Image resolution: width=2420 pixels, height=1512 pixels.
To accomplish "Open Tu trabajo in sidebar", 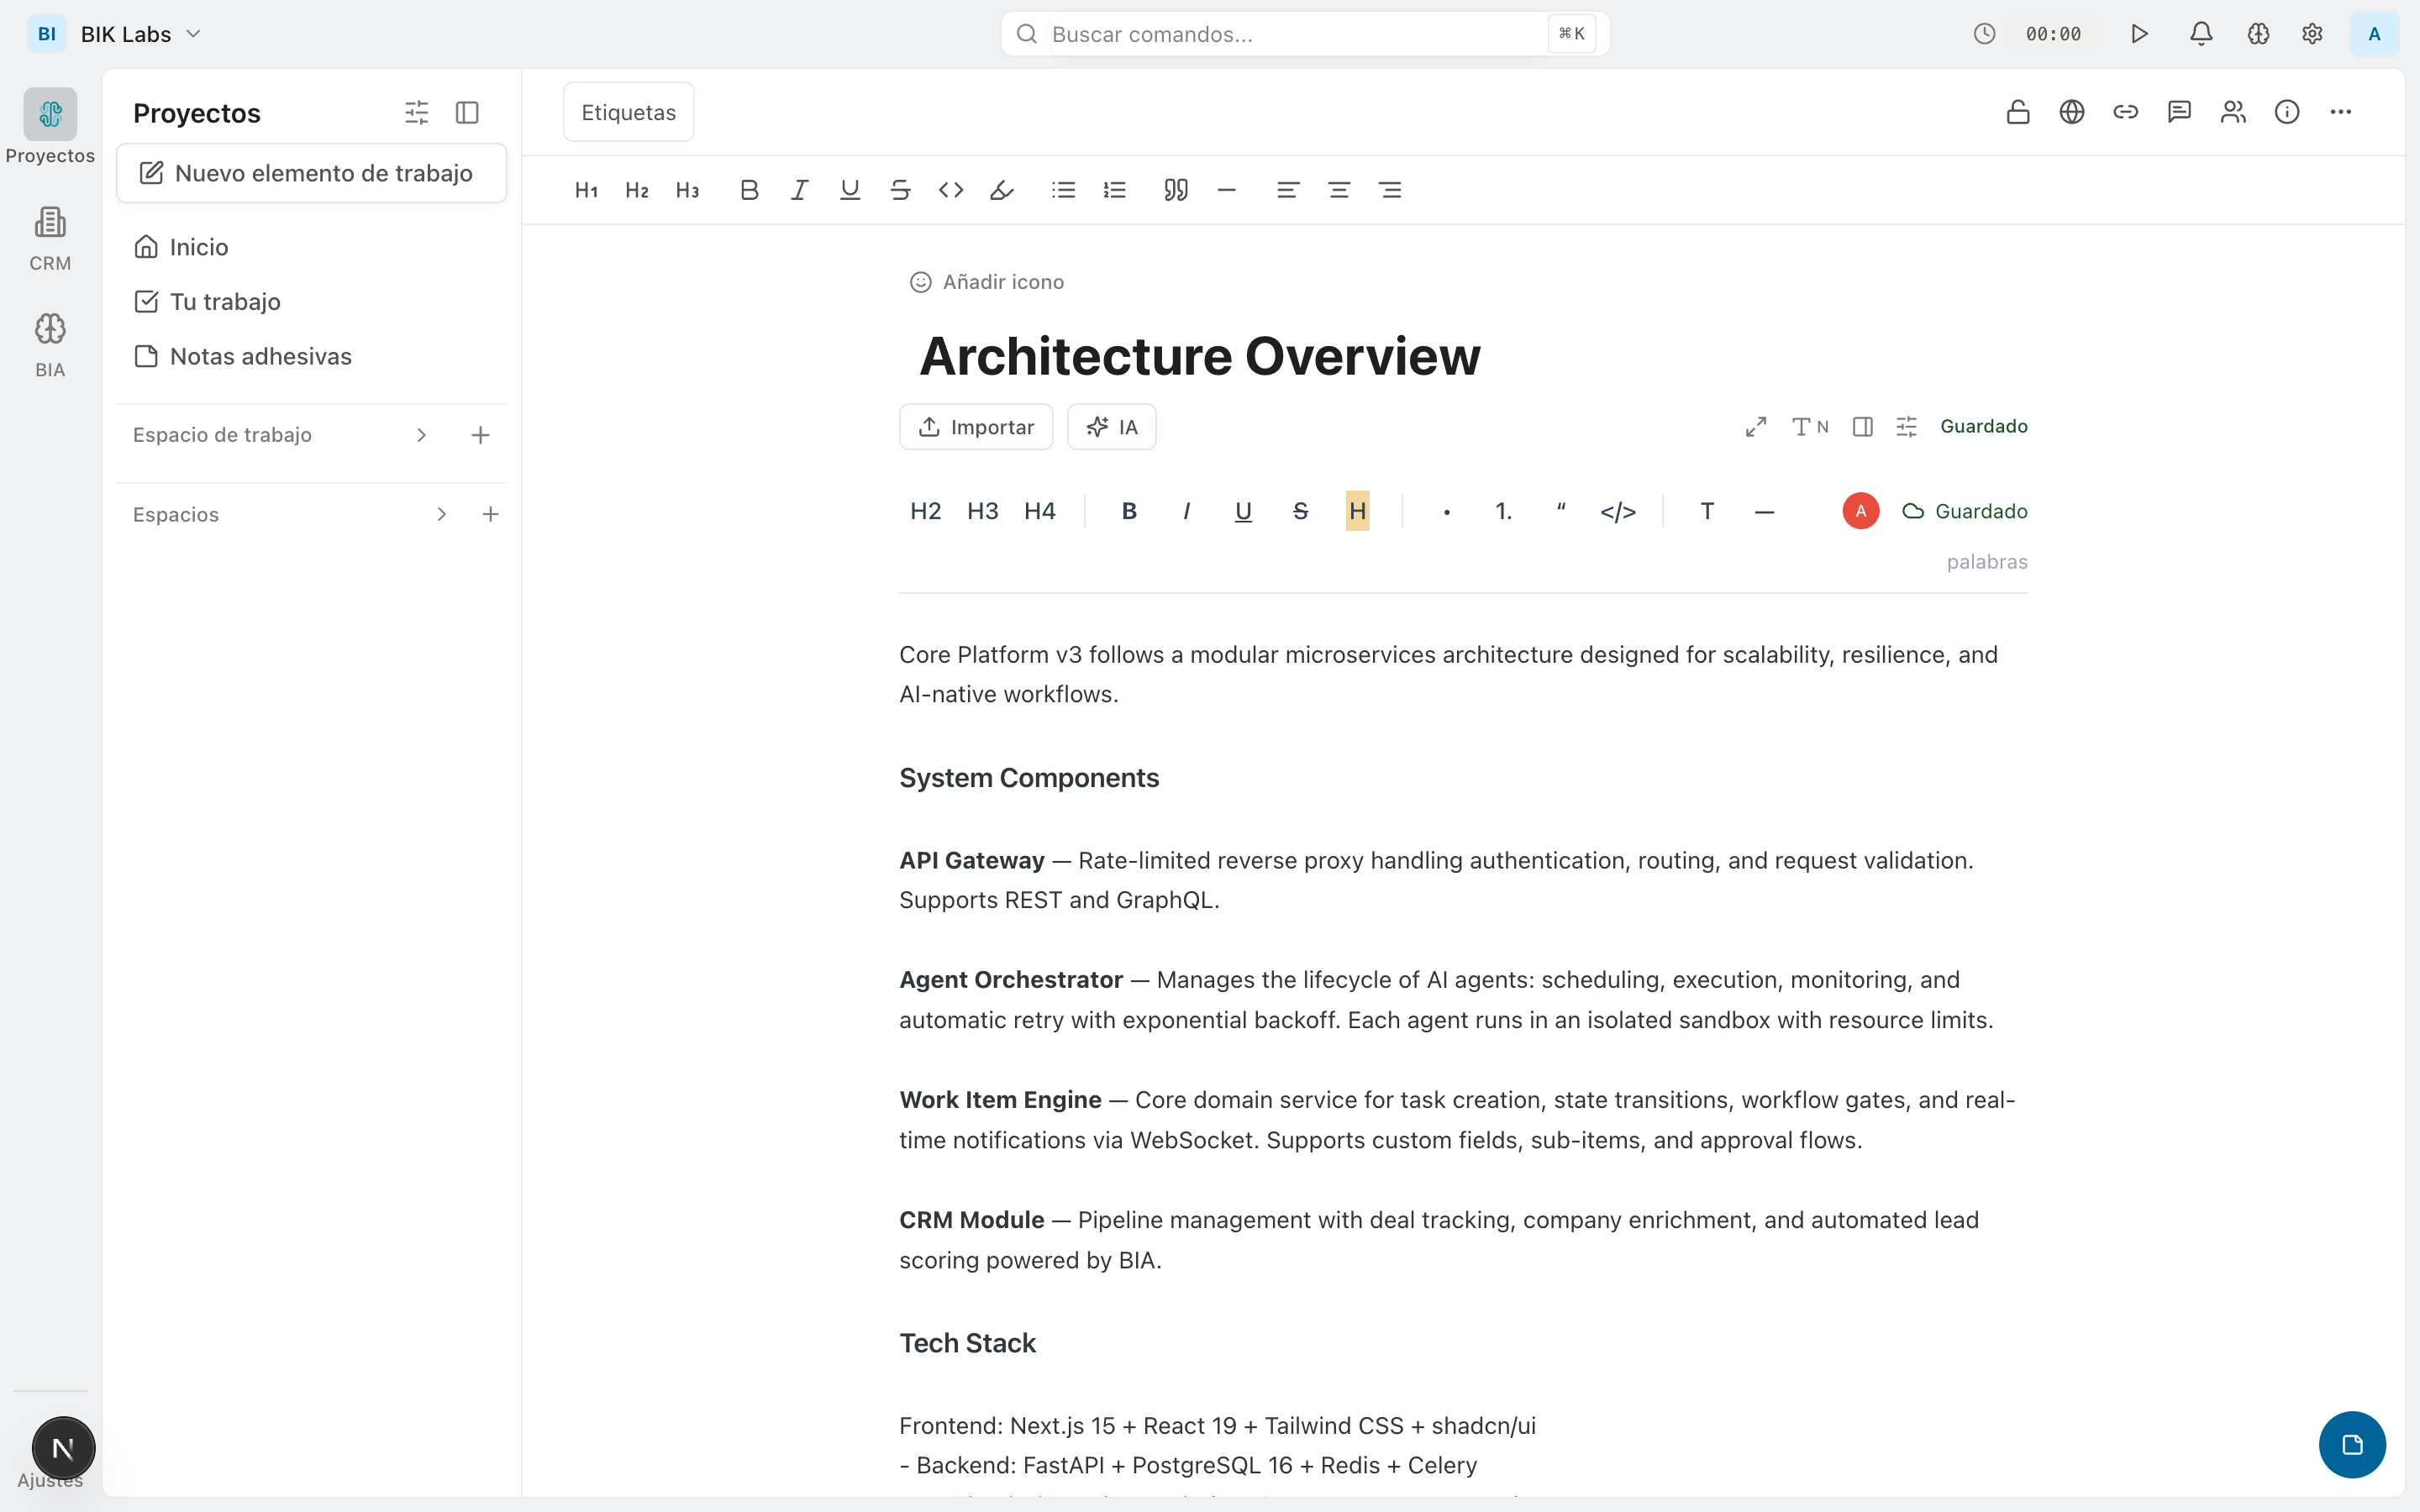I will pos(207,302).
